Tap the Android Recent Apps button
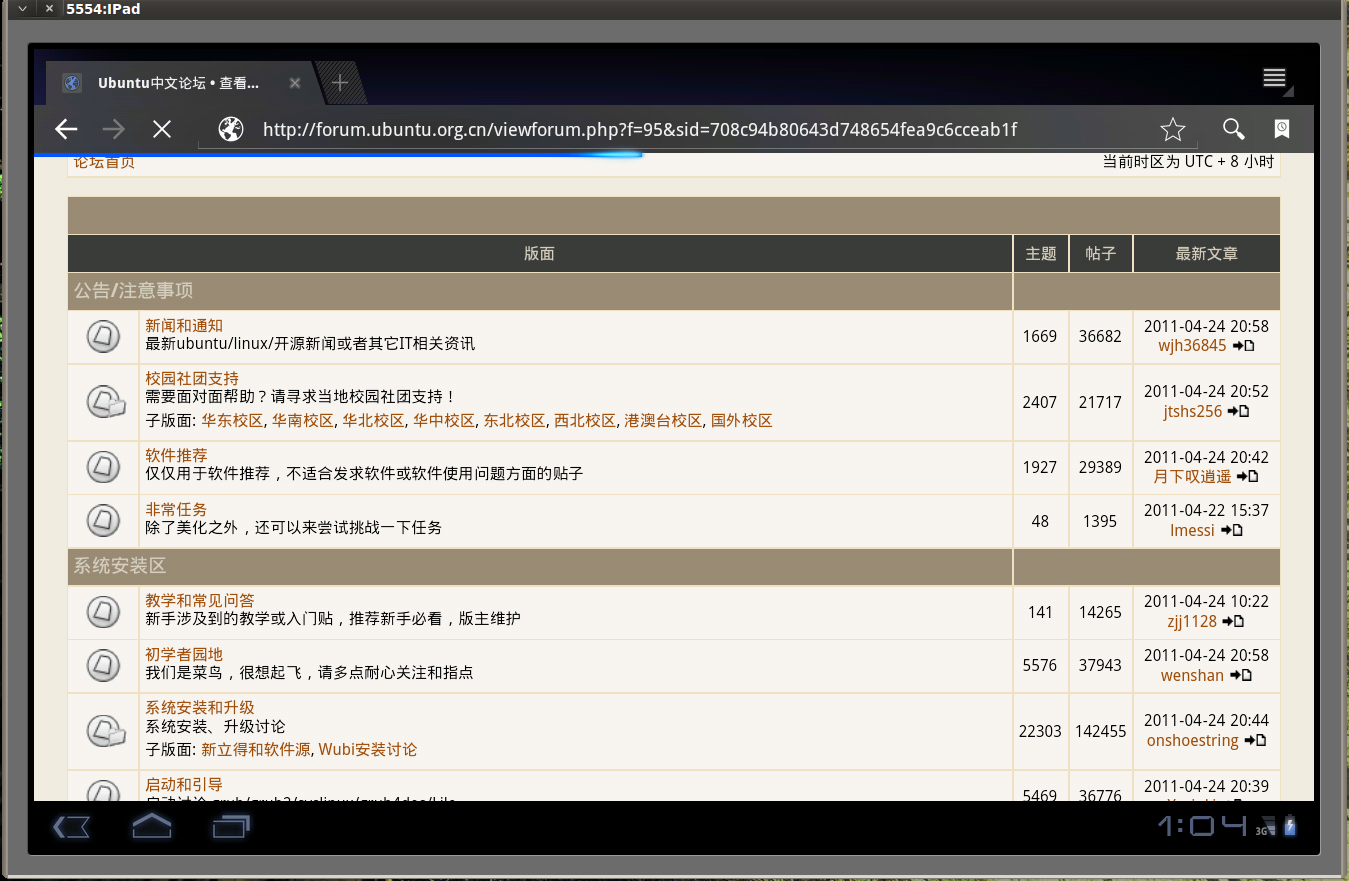Image resolution: width=1349 pixels, height=881 pixels. [231, 827]
